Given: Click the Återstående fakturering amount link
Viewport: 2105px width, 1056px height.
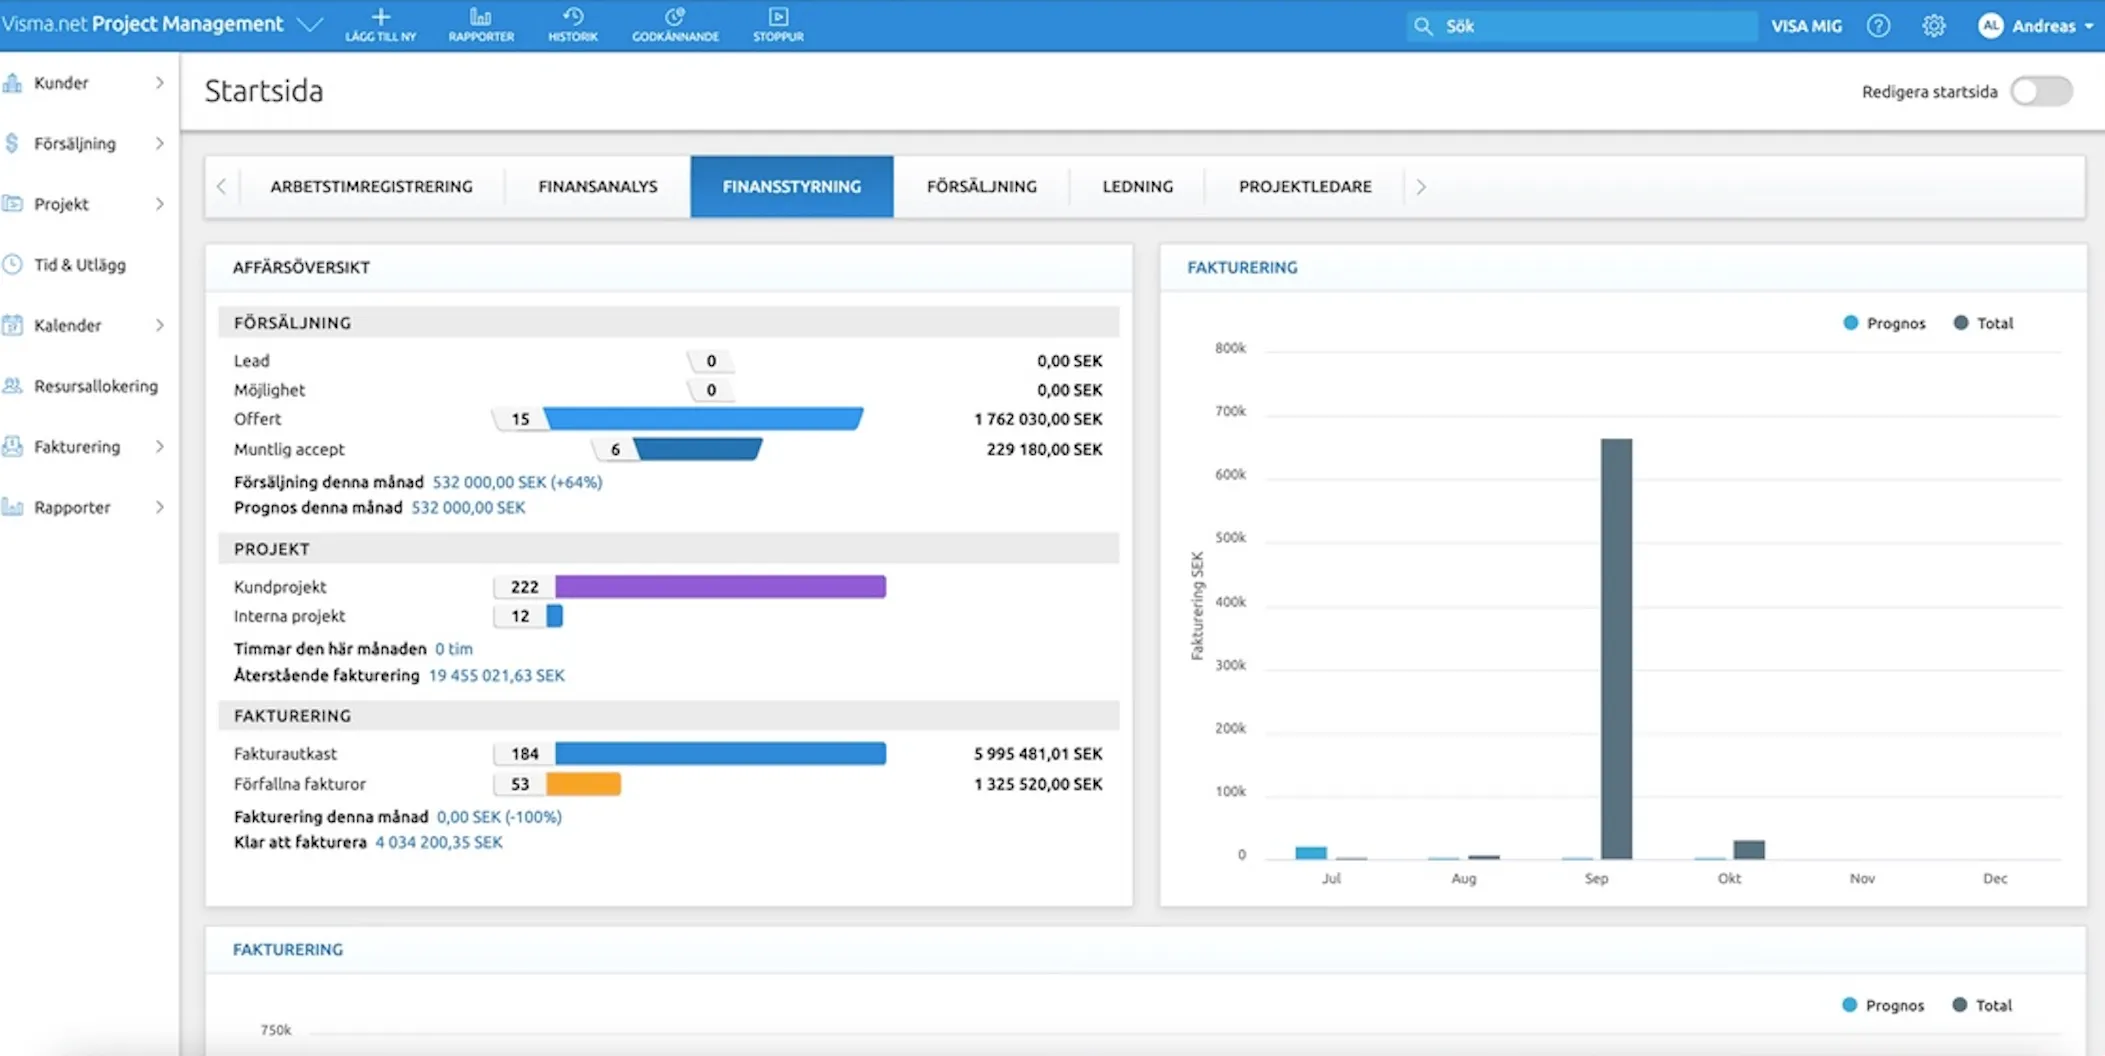Looking at the screenshot, I should [497, 676].
